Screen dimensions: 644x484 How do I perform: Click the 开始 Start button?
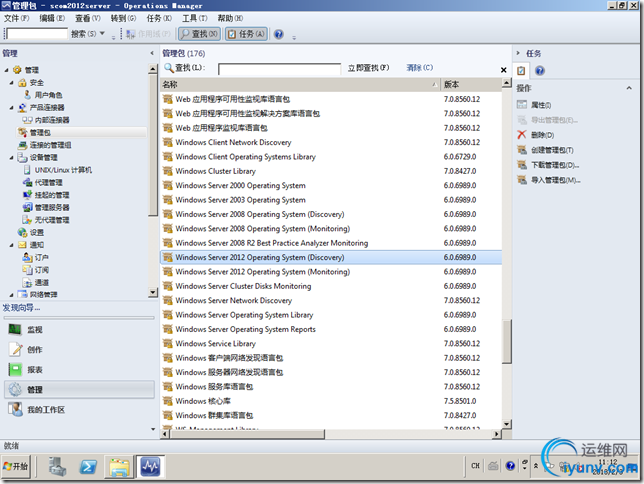(16, 466)
